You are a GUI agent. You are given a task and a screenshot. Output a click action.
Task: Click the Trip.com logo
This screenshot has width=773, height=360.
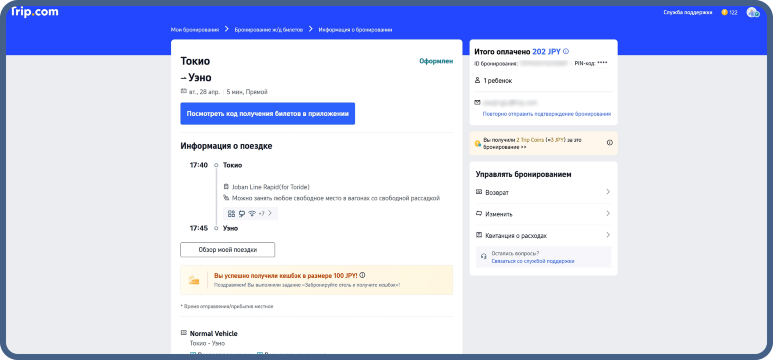pyautogui.click(x=35, y=12)
